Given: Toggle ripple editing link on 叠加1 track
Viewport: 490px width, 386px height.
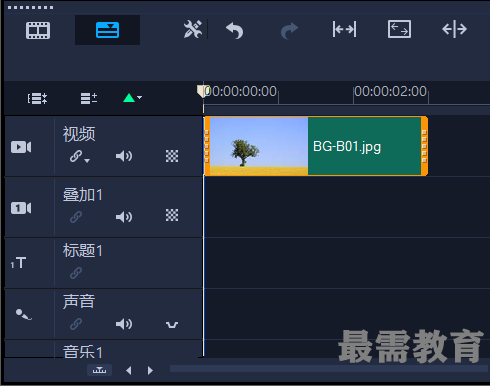Looking at the screenshot, I should pyautogui.click(x=76, y=217).
